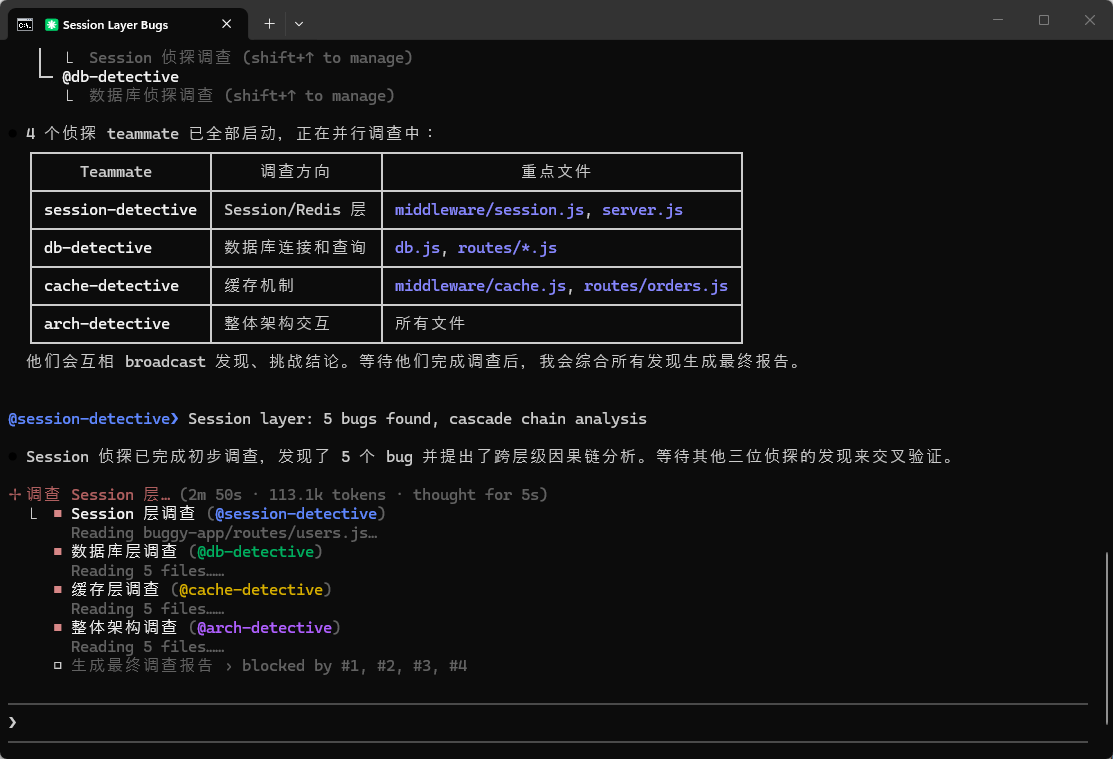Open the middleware/cache.js file link
The height and width of the screenshot is (759, 1113).
coord(480,286)
